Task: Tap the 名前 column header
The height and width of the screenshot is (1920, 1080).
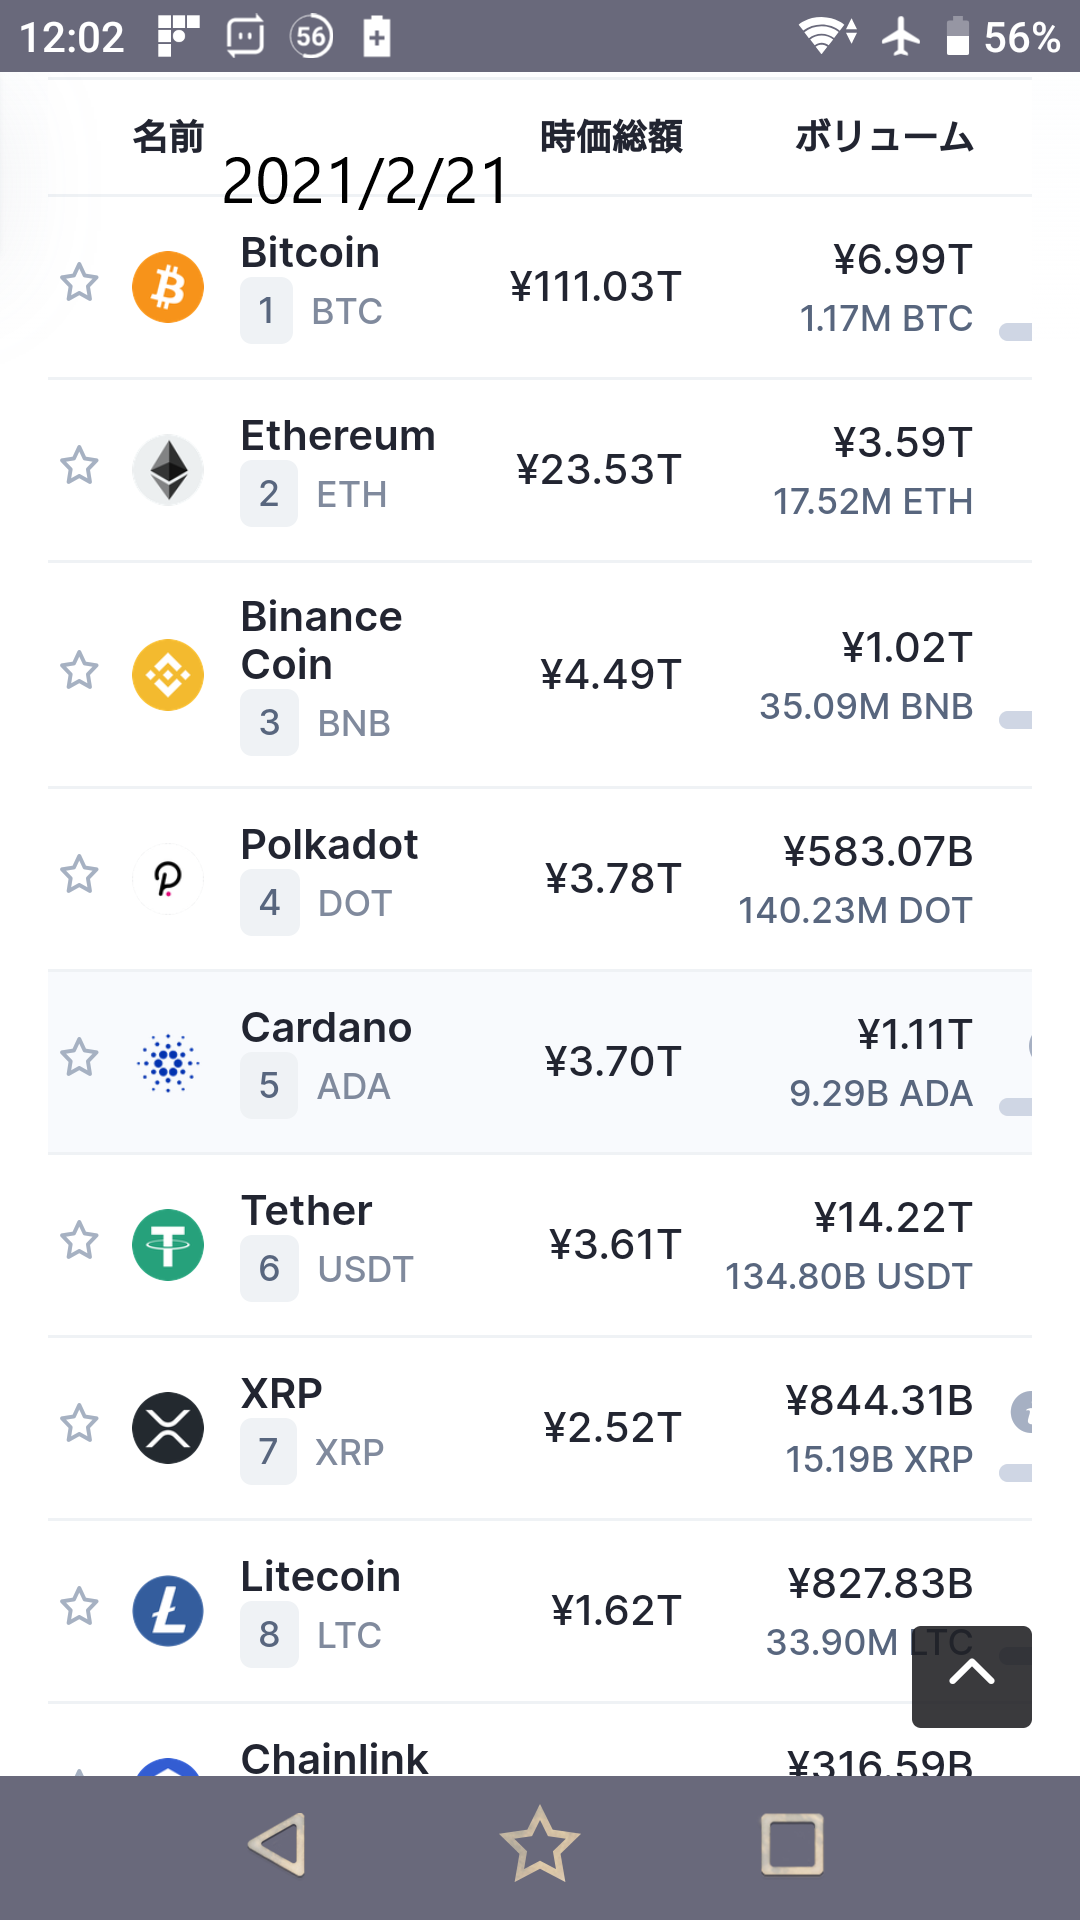Action: (168, 137)
